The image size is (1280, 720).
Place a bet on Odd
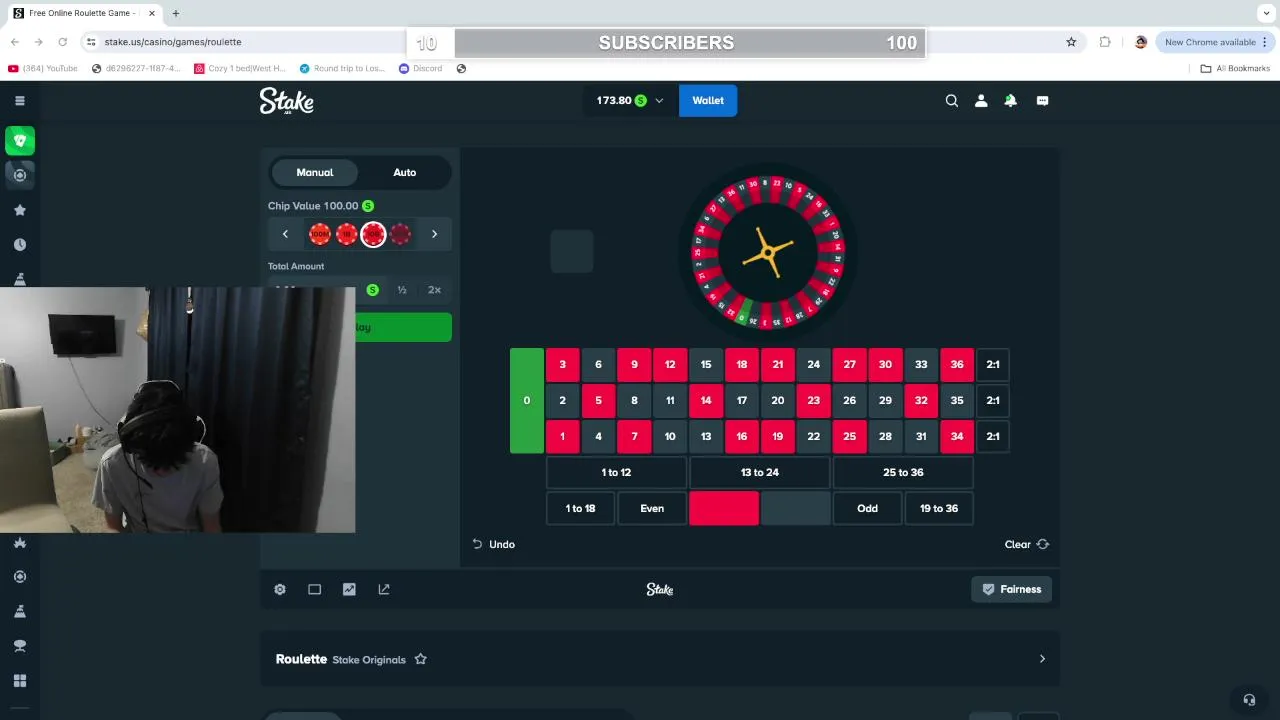867,508
